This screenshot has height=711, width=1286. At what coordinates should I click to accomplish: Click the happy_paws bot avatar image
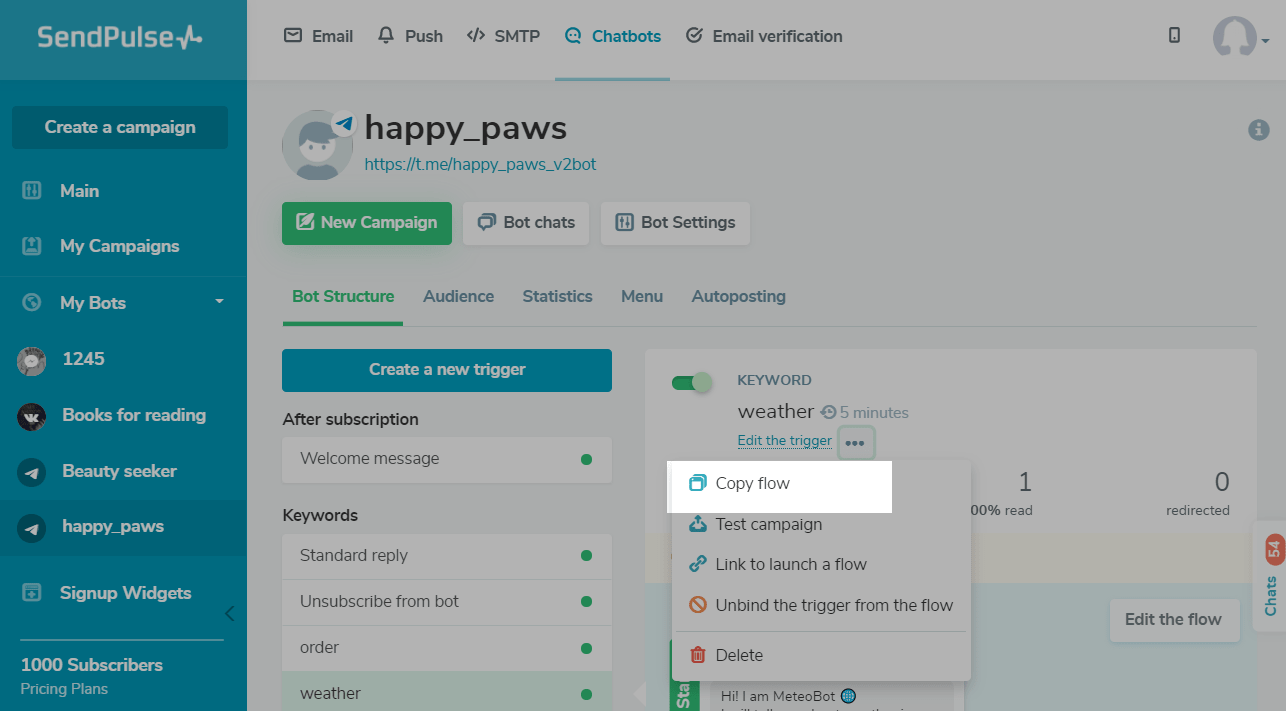(x=318, y=145)
